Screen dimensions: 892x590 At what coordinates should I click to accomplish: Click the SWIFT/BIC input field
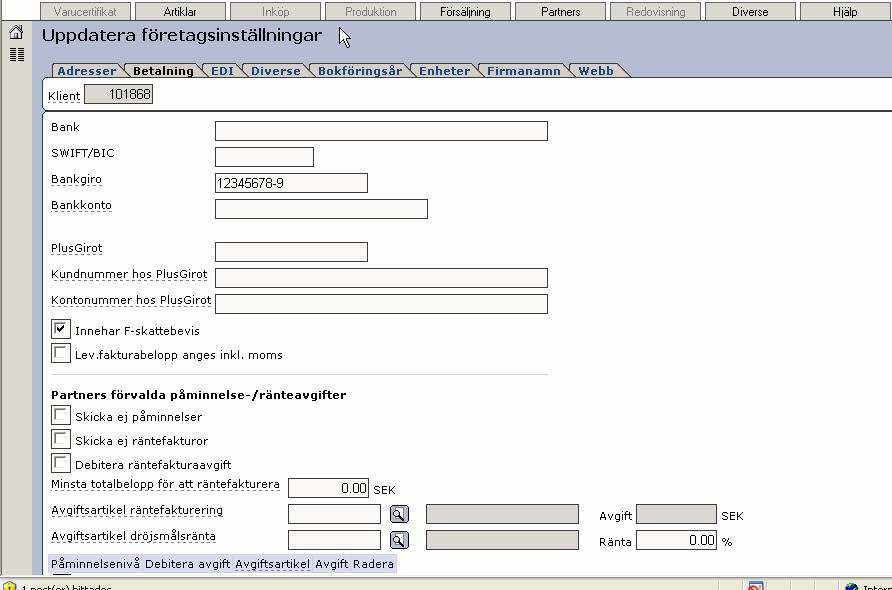click(x=265, y=157)
